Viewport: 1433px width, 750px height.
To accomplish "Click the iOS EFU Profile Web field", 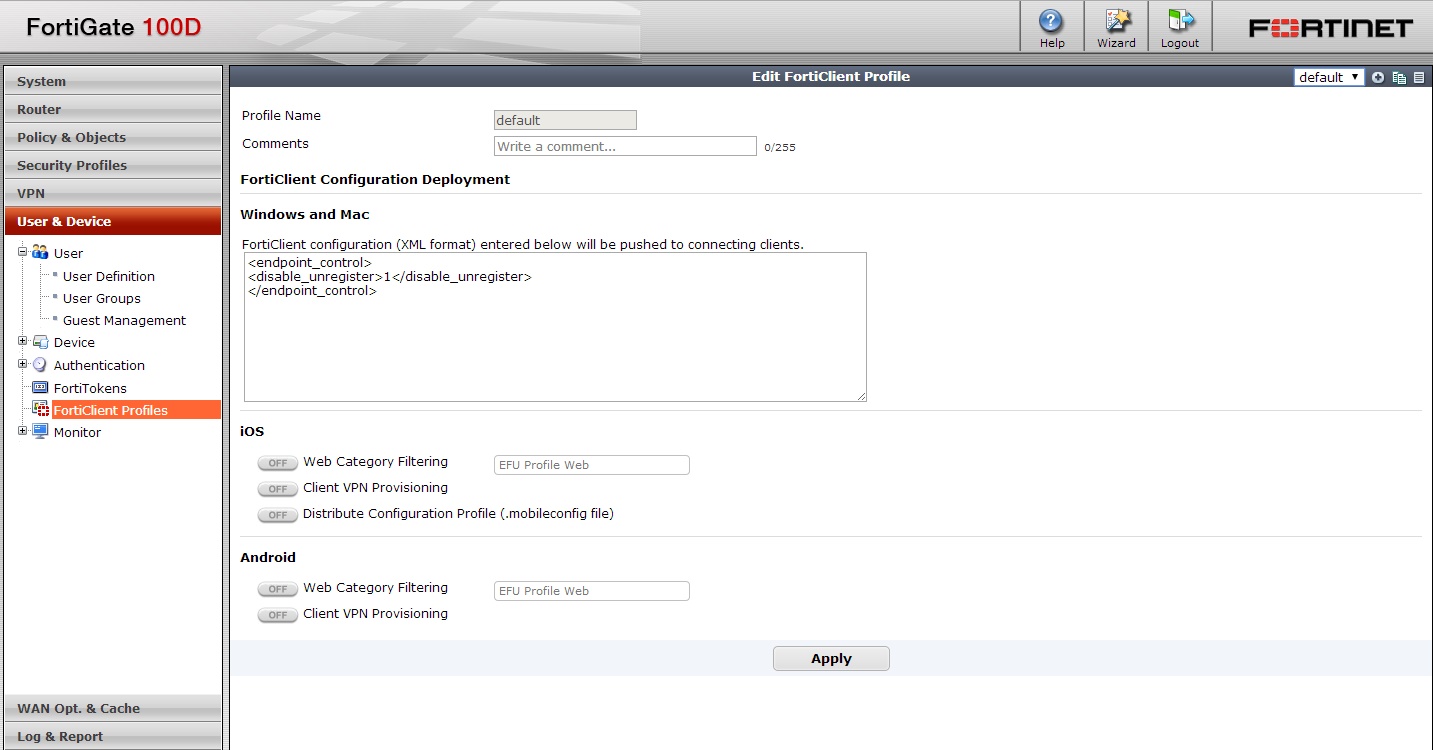I will [x=592, y=465].
